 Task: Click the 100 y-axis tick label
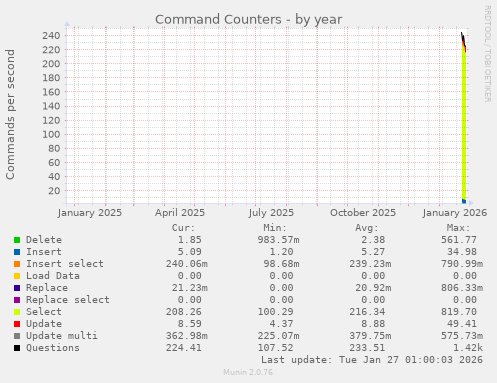point(51,135)
